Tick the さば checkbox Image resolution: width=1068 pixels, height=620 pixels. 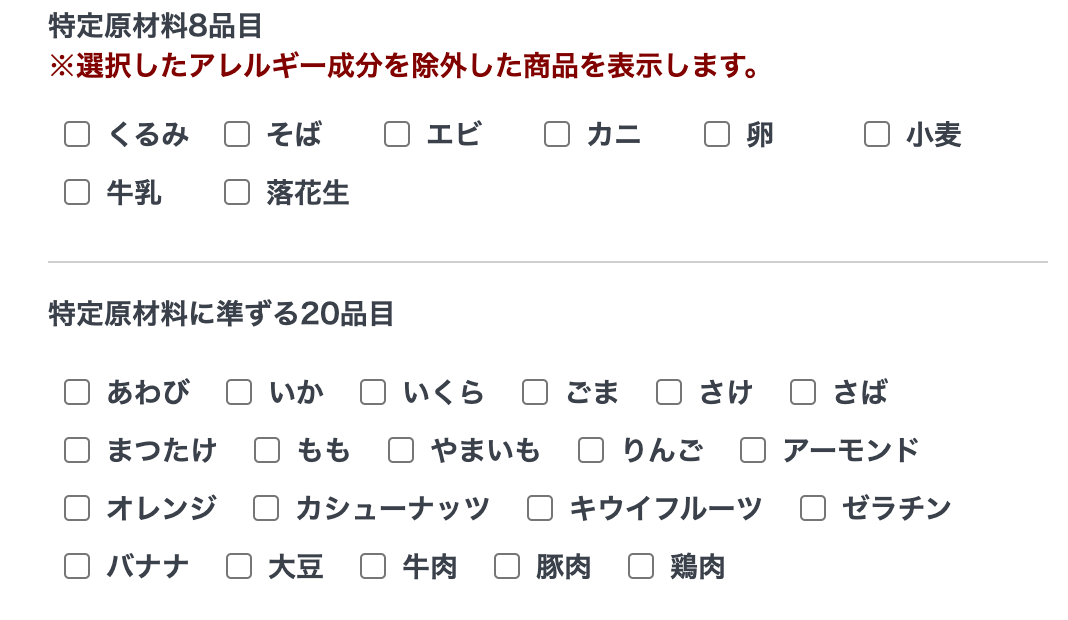803,392
